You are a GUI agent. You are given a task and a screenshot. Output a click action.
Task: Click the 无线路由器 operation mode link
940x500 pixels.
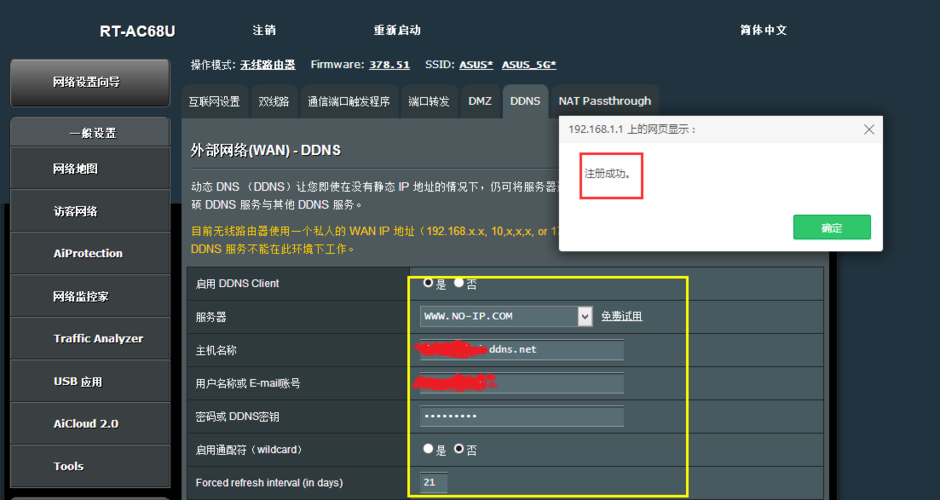click(267, 65)
